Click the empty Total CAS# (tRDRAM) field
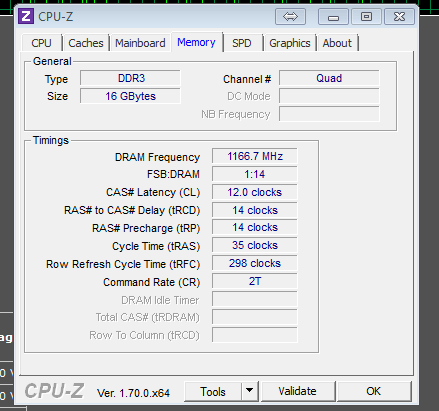The width and height of the screenshot is (439, 411). (x=255, y=317)
